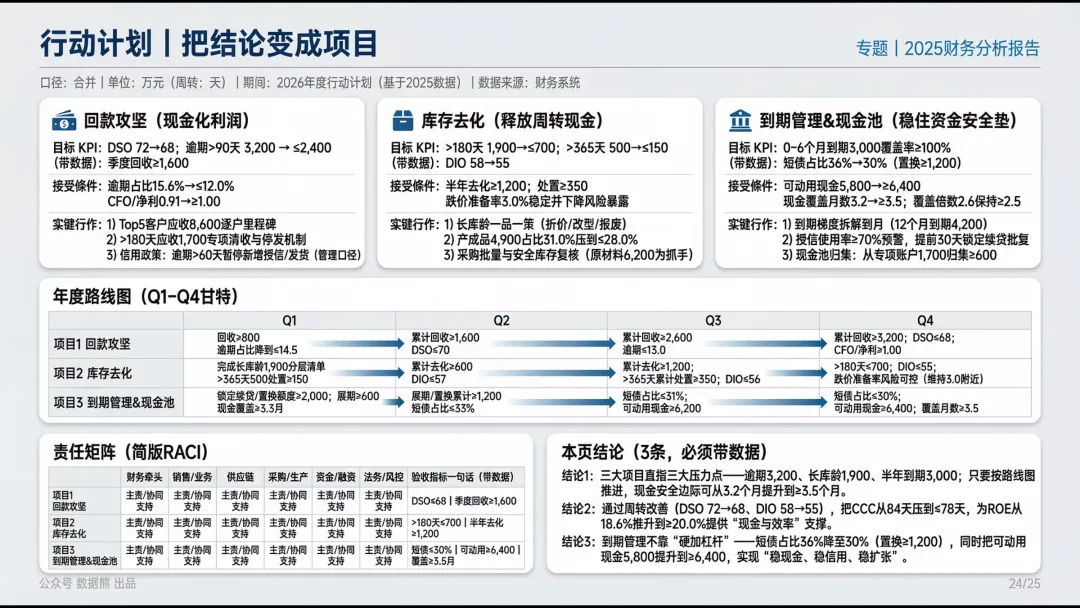This screenshot has height=608, width=1080.
Task: Click the 供应链 column header in RACI table
Action: tap(240, 477)
